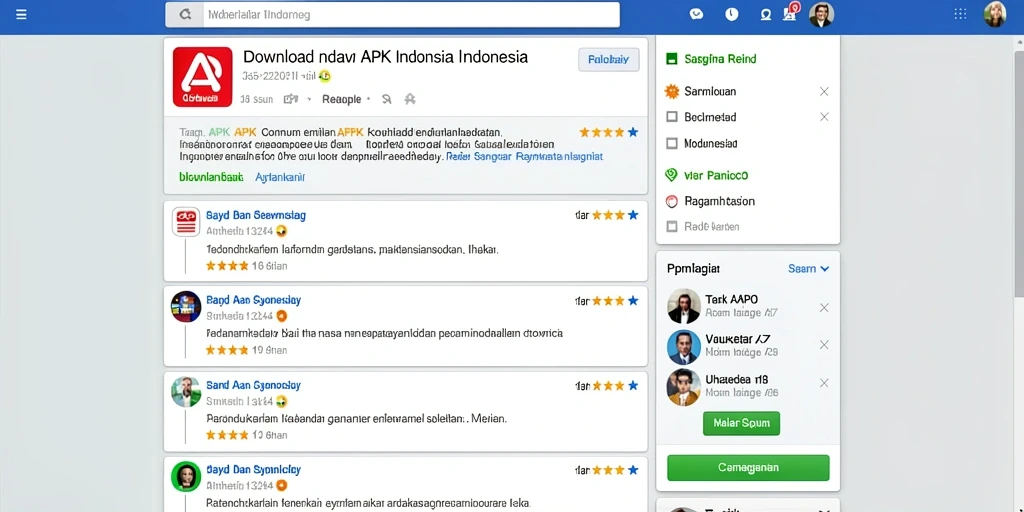Remove the Beclmetad entry with X
The image size is (1024, 512).
(824, 117)
